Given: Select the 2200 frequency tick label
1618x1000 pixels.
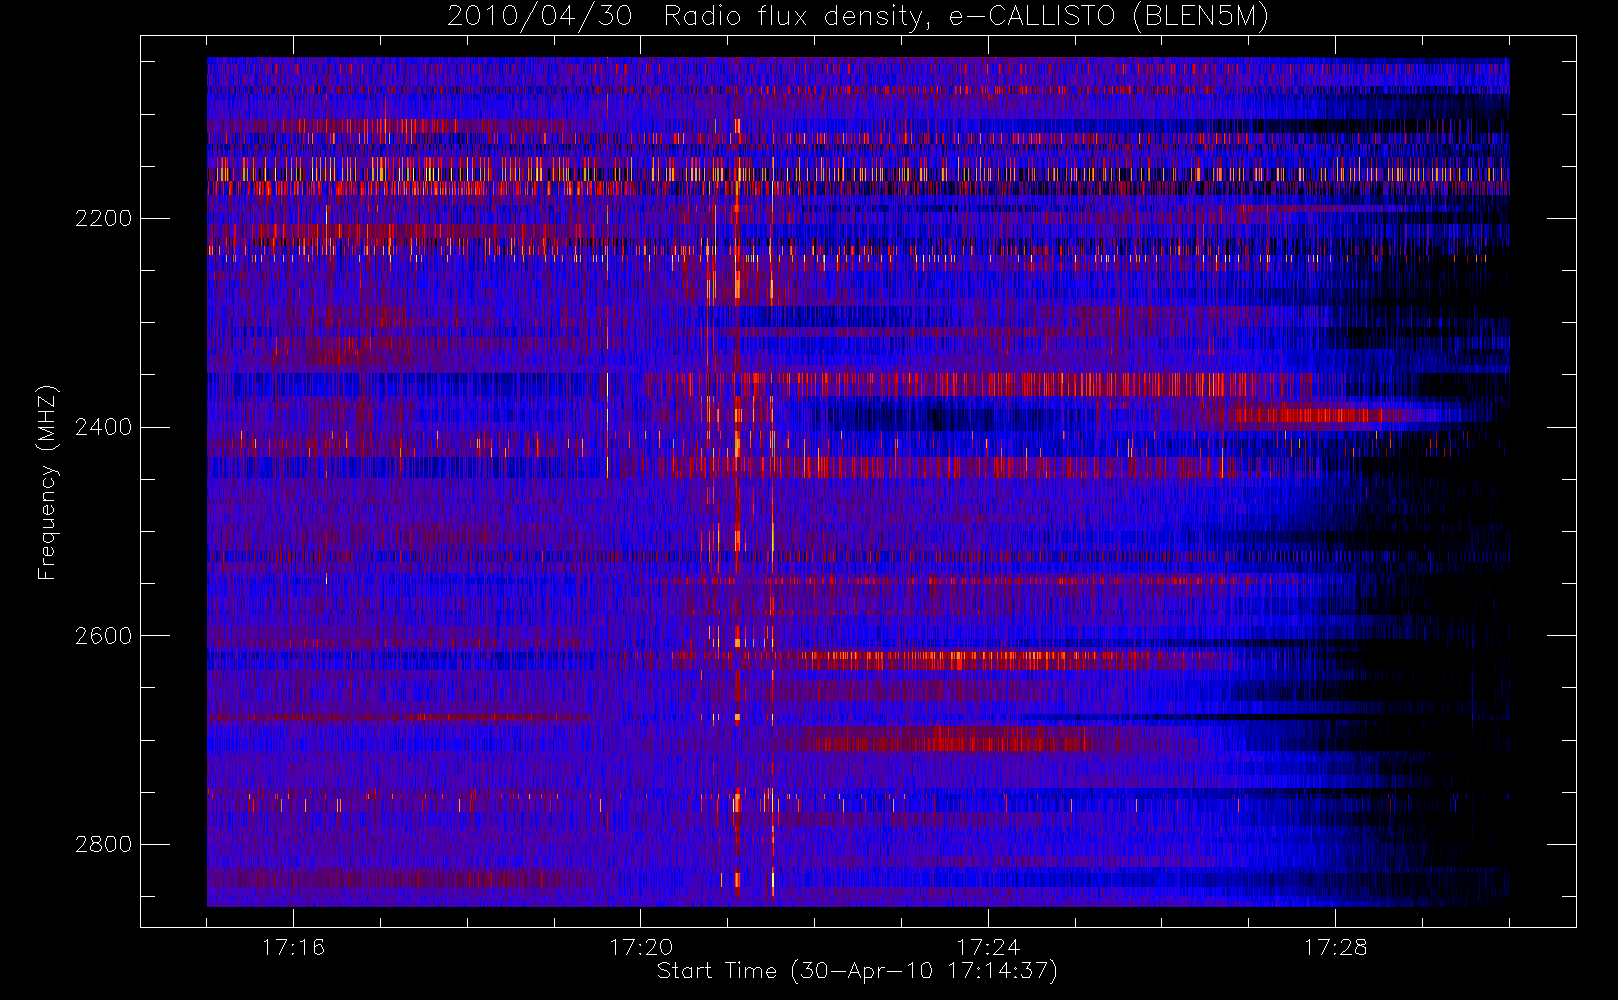Looking at the screenshot, I should [x=103, y=219].
